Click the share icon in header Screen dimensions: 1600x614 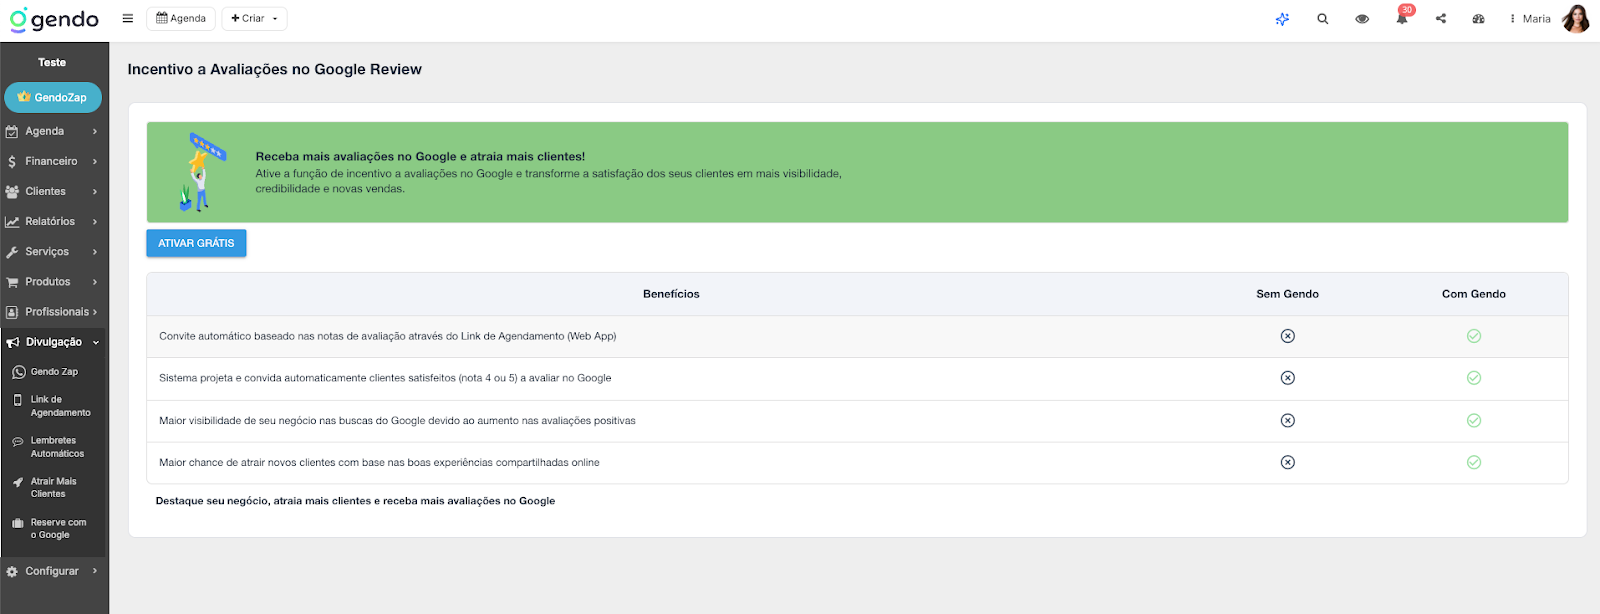point(1441,19)
